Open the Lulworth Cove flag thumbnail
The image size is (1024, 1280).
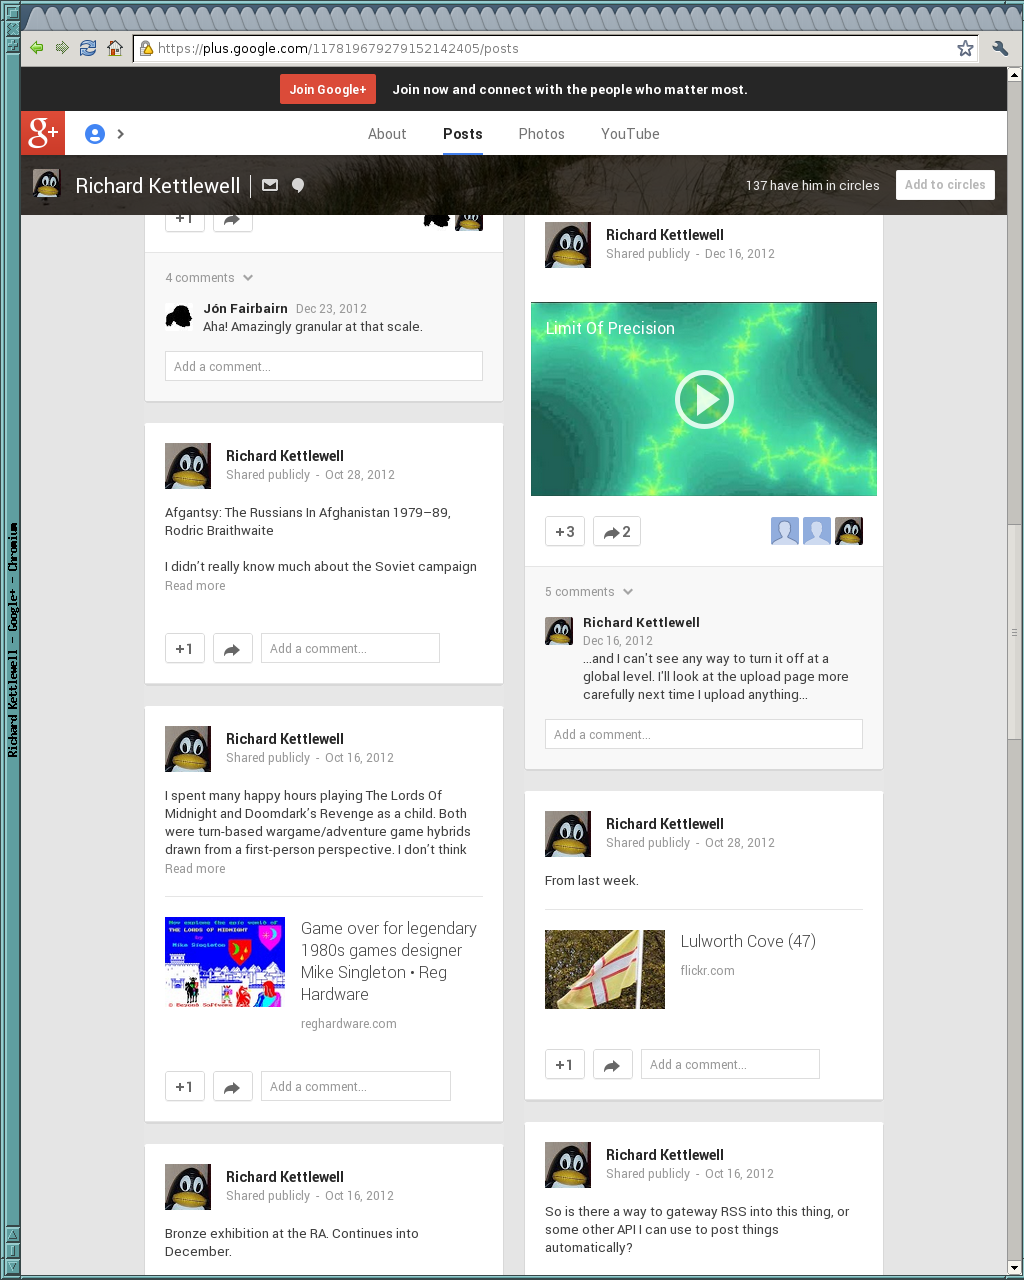tap(605, 969)
